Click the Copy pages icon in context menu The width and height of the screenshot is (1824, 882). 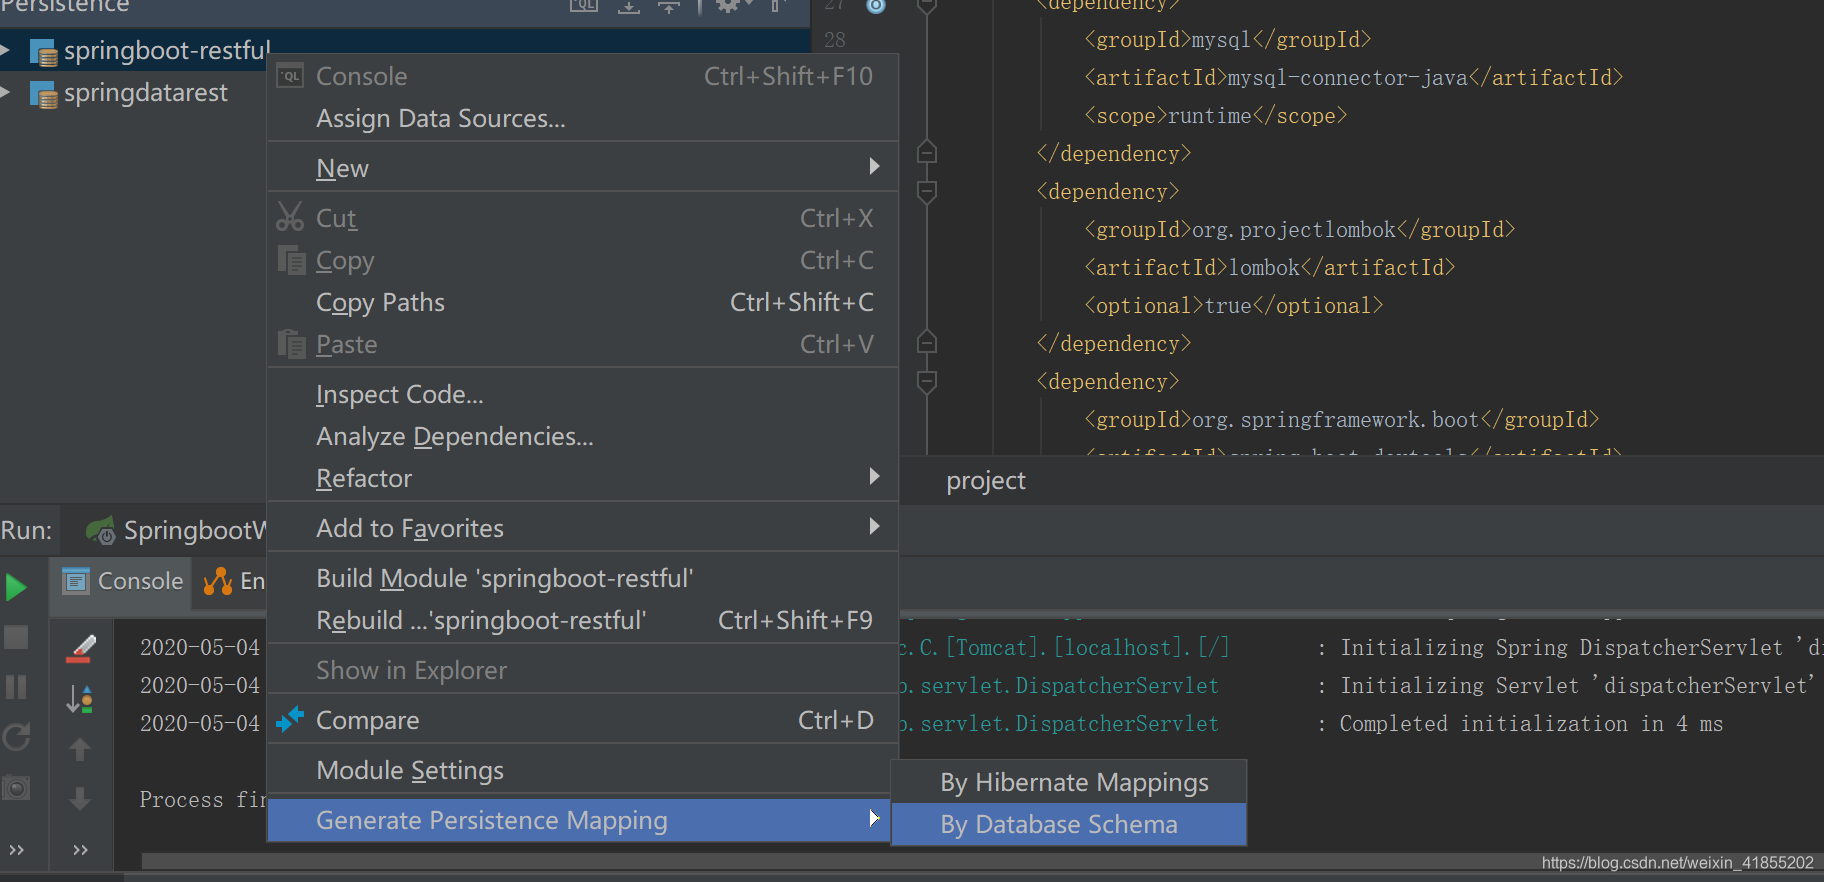pos(291,260)
